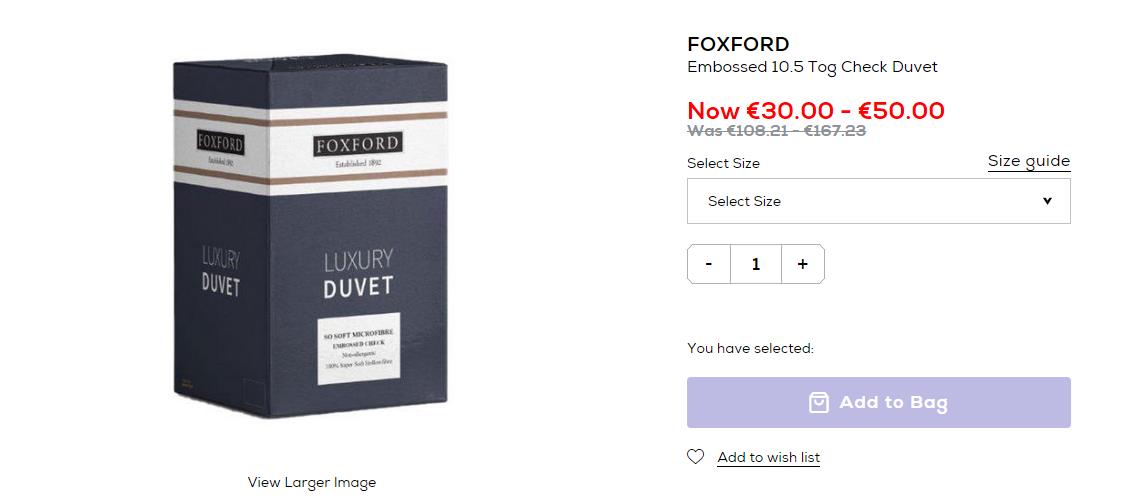The height and width of the screenshot is (500, 1130).
Task: Click the quantity input field showing 1
Action: (x=756, y=264)
